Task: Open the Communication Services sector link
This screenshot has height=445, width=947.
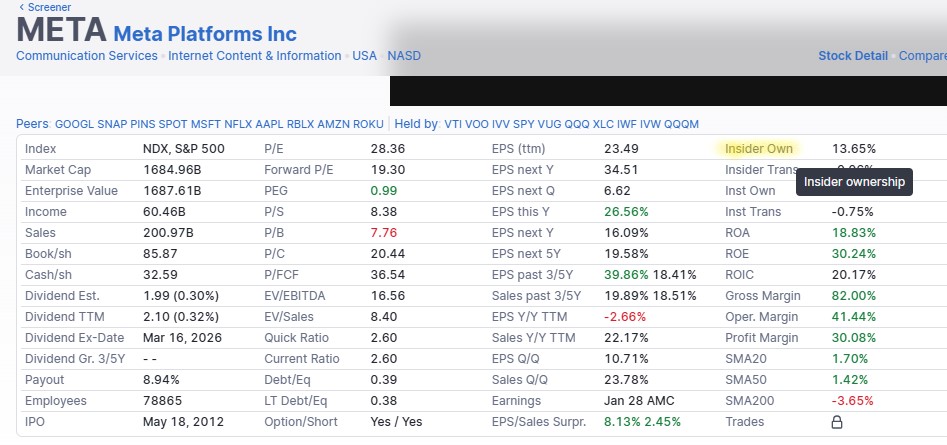Action: pyautogui.click(x=87, y=56)
